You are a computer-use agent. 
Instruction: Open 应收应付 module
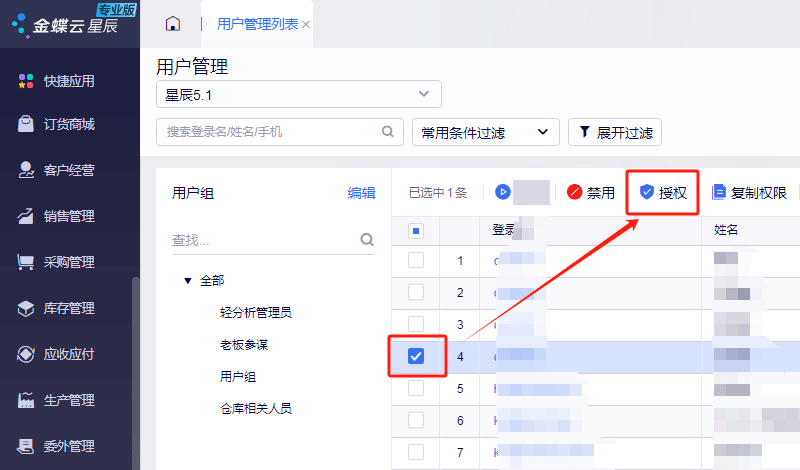pos(69,354)
